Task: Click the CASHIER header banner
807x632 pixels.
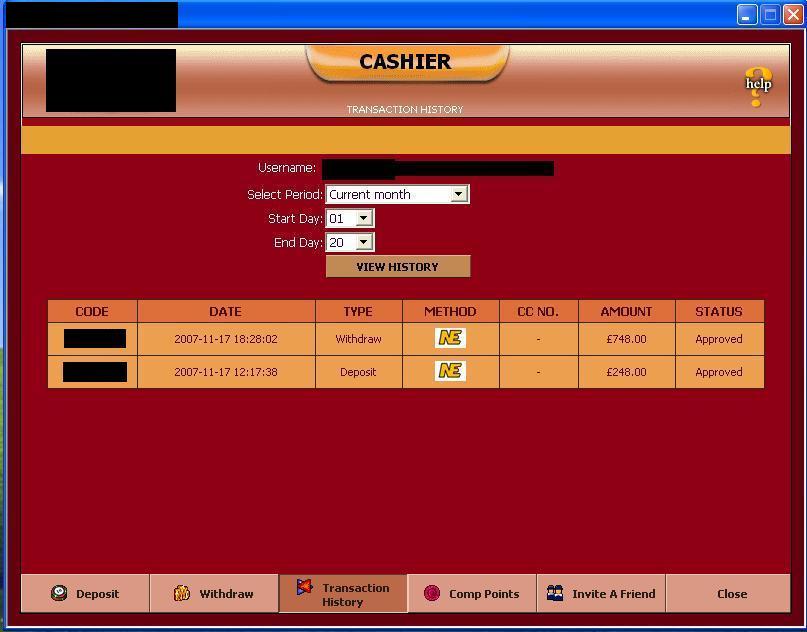Action: point(407,62)
